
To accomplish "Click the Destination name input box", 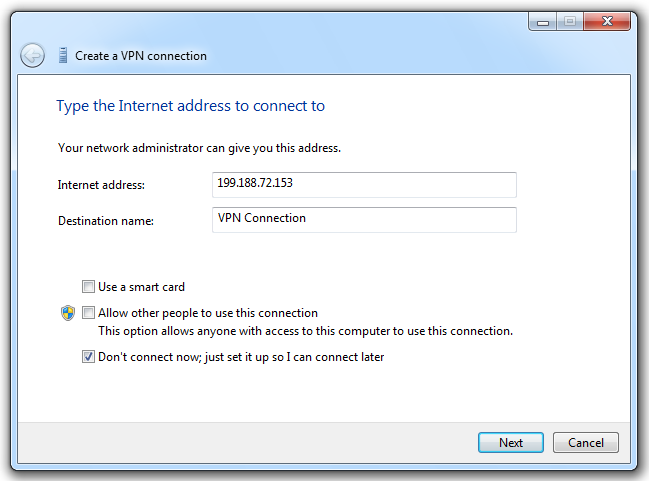I will point(364,219).
